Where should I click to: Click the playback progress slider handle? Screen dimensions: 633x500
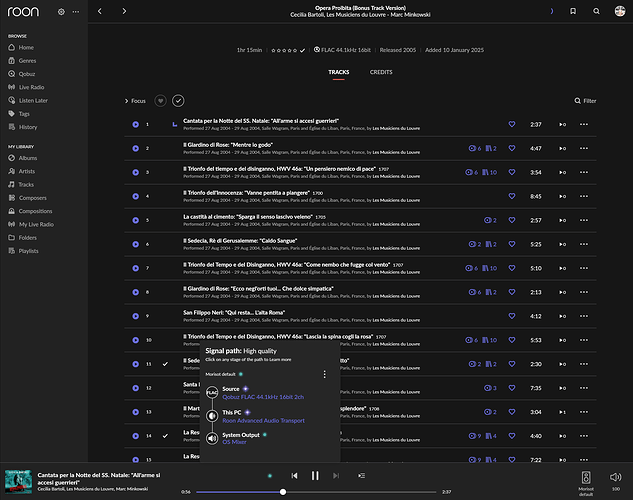point(283,492)
